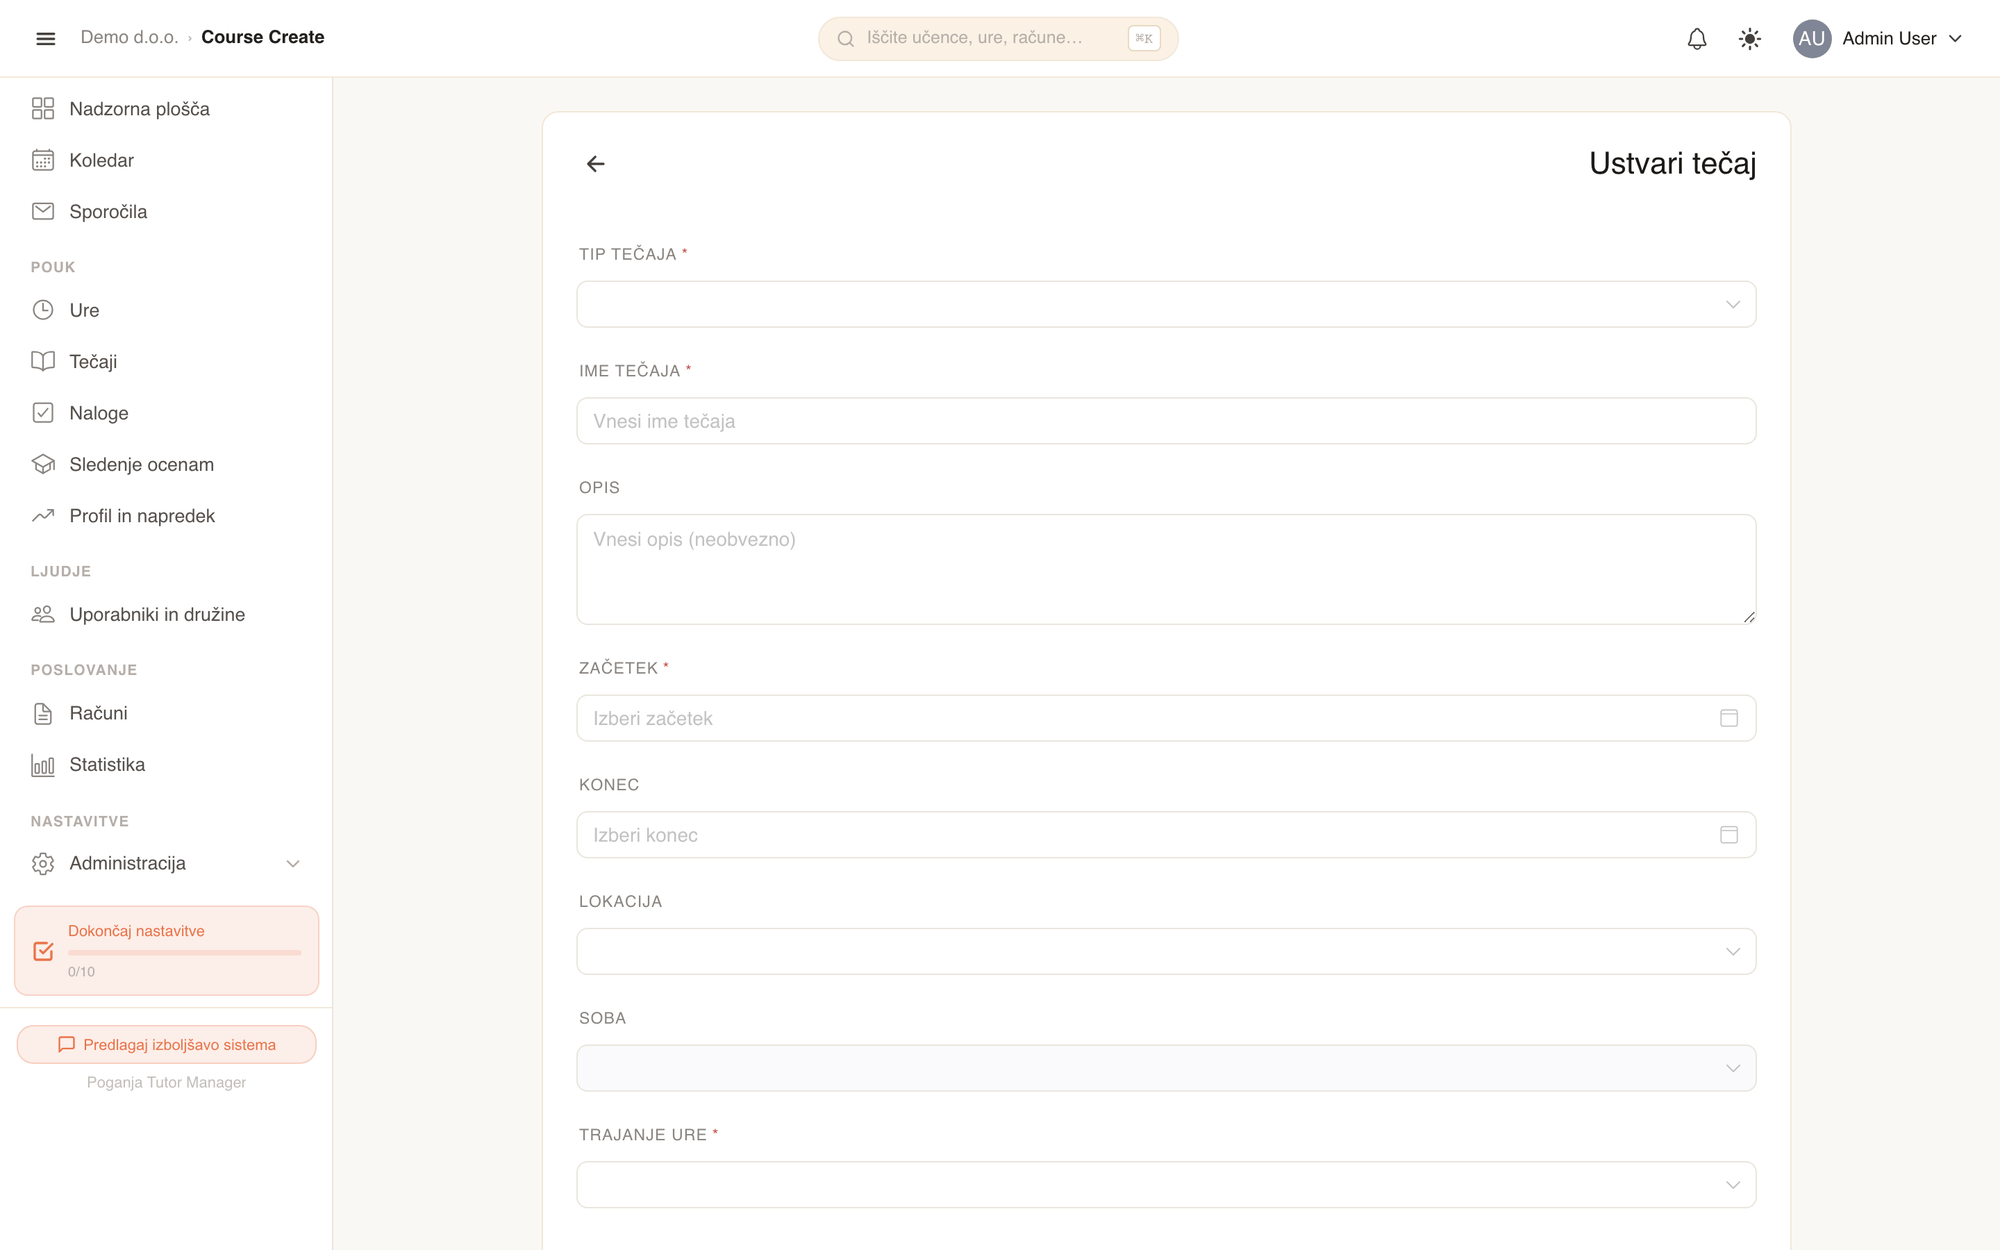Expand the Administracija section

tap(166, 863)
